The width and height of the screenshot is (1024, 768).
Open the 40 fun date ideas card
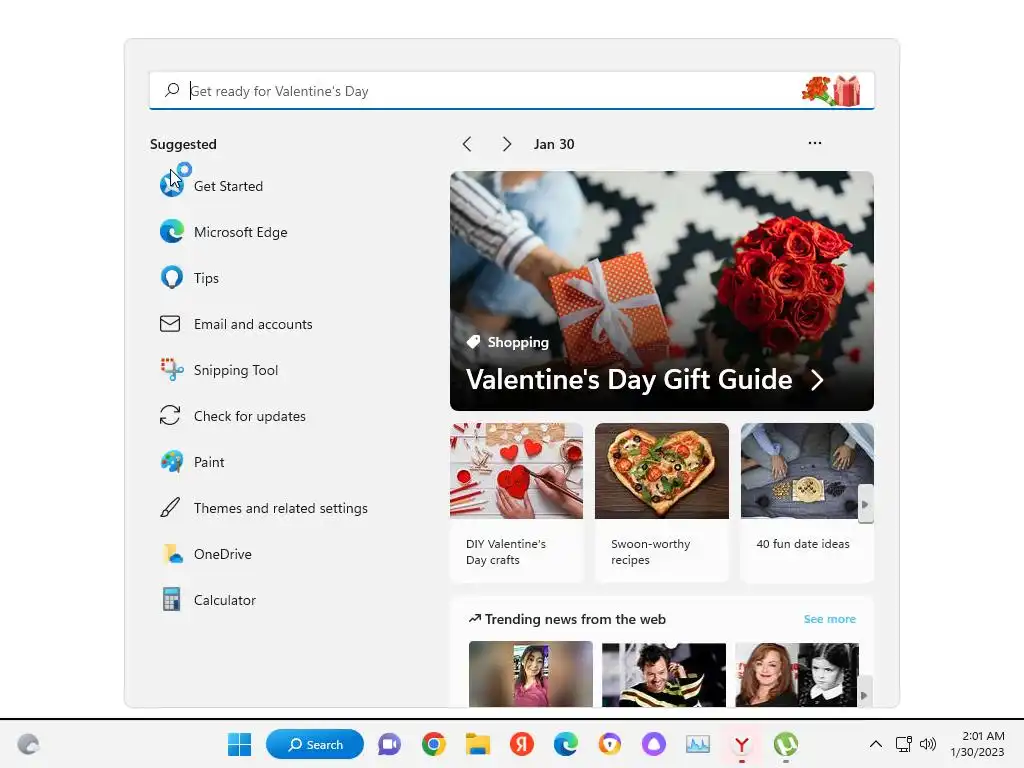[x=807, y=502]
